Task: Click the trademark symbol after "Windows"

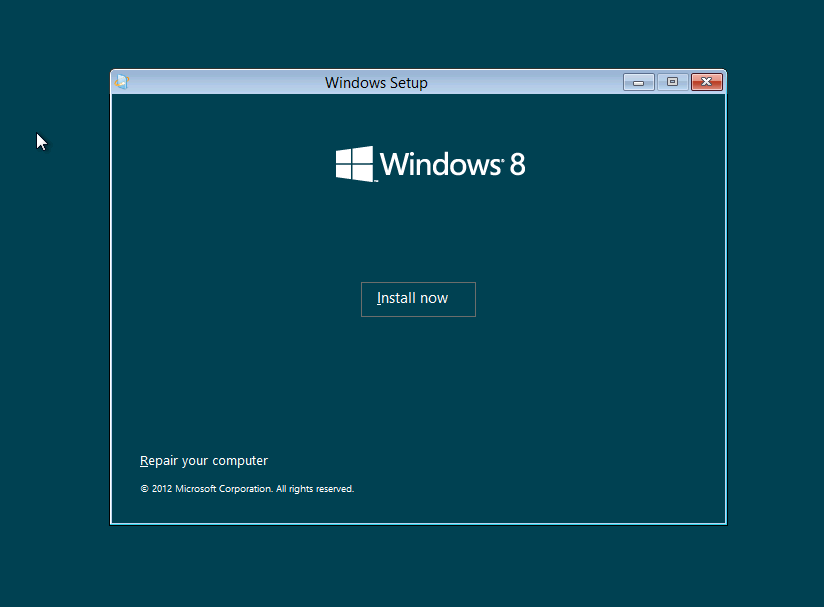Action: point(502,158)
